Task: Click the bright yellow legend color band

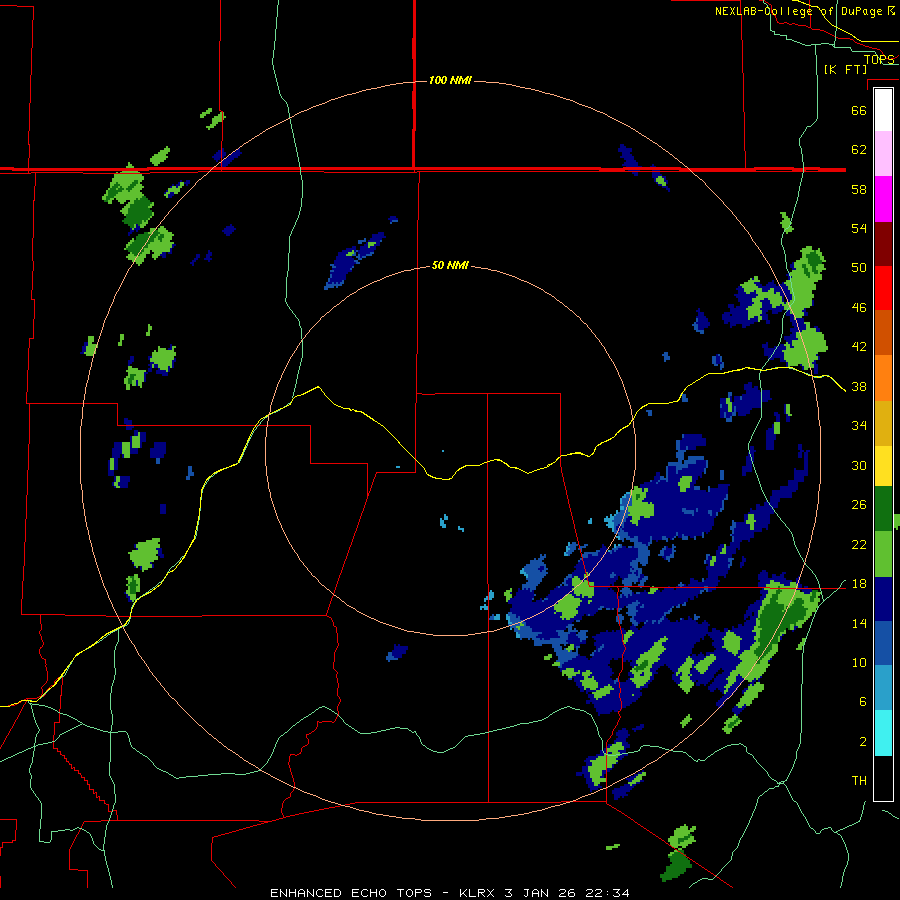Action: tap(883, 466)
